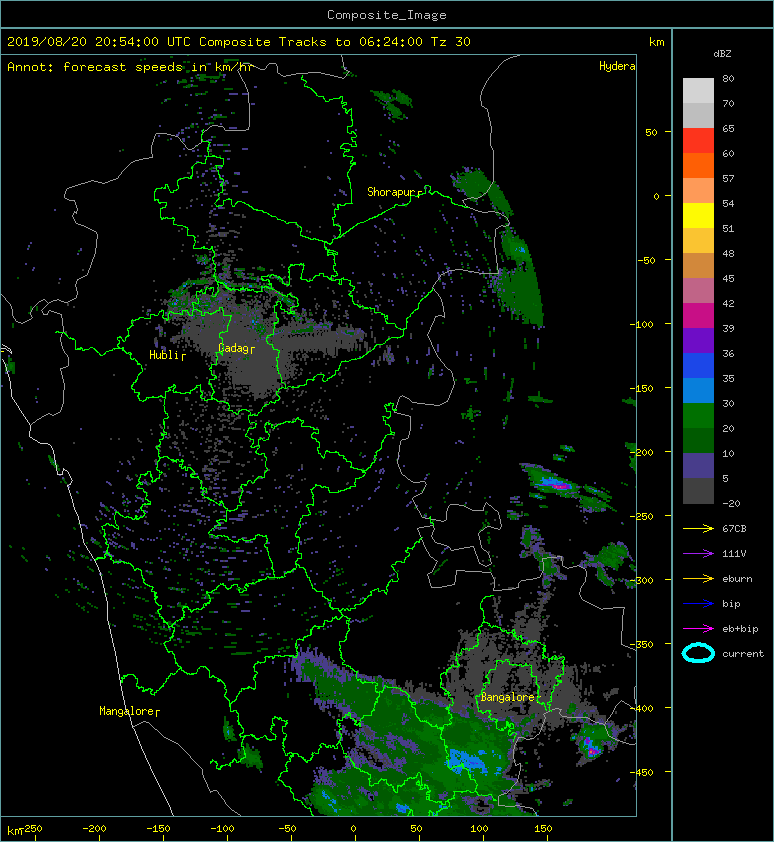Click the -450 mark on vertical axis
Screen dimensions: 774x842
[x=641, y=772]
